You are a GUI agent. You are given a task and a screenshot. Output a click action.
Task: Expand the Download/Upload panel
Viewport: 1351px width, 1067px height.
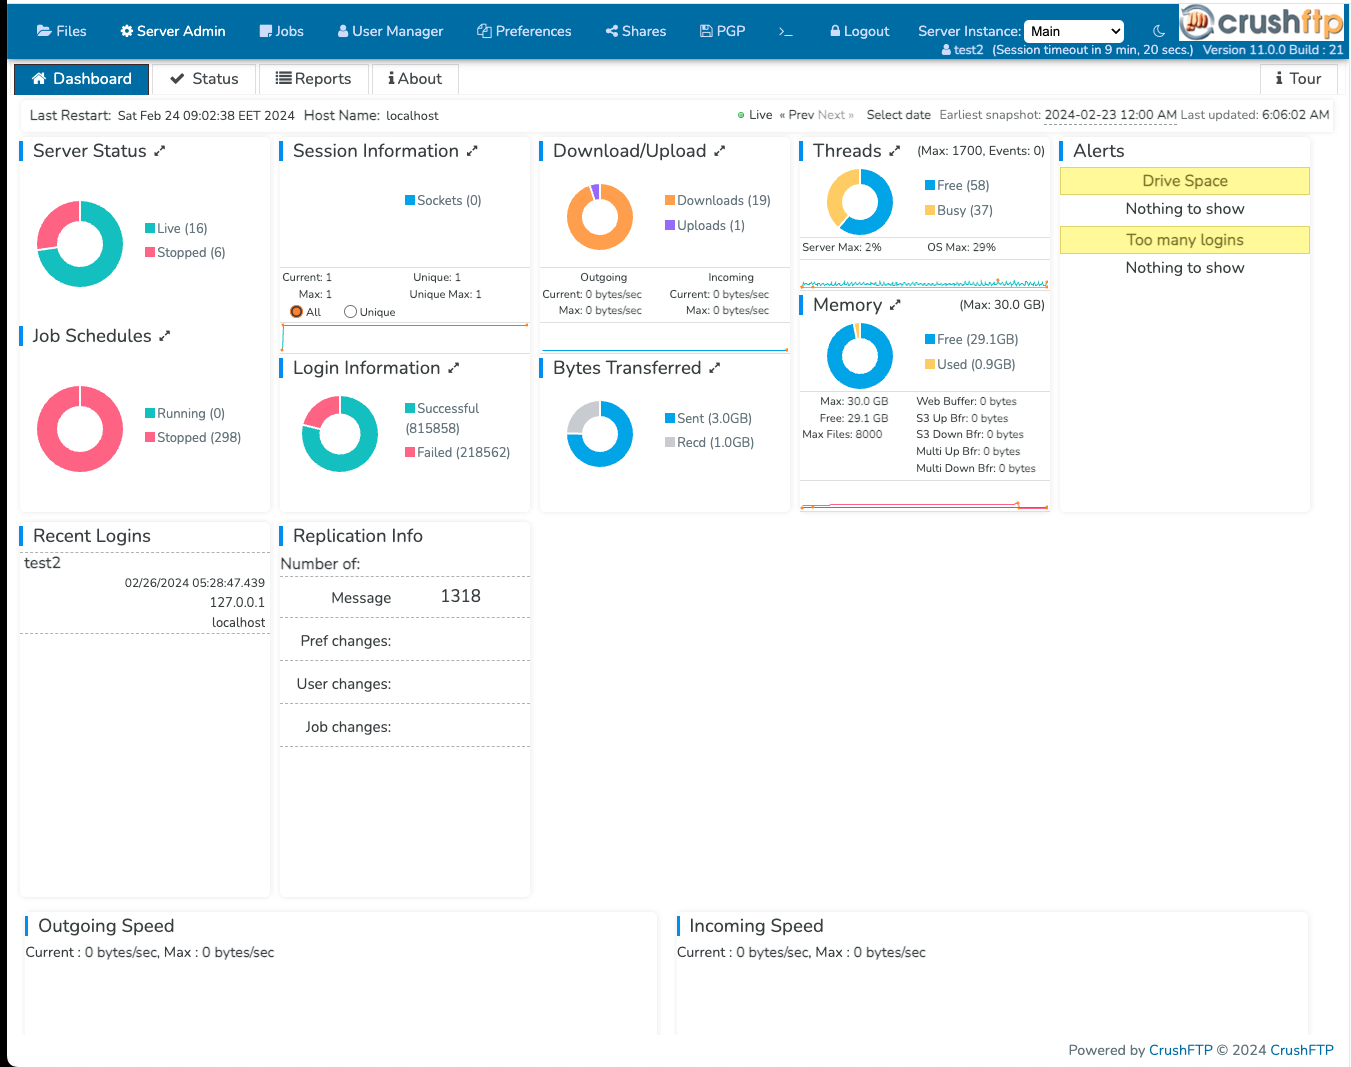pyautogui.click(x=719, y=151)
